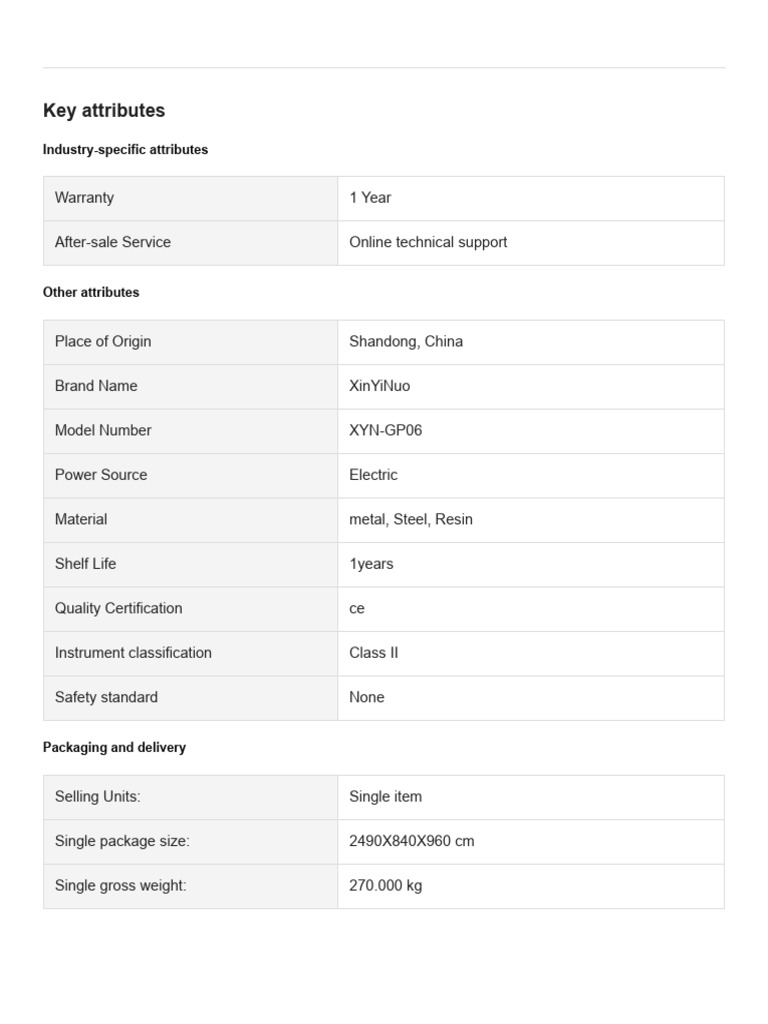Click the 2490X840X960 cm package size
Image resolution: width=768 pixels, height=1024 pixels.
(411, 841)
